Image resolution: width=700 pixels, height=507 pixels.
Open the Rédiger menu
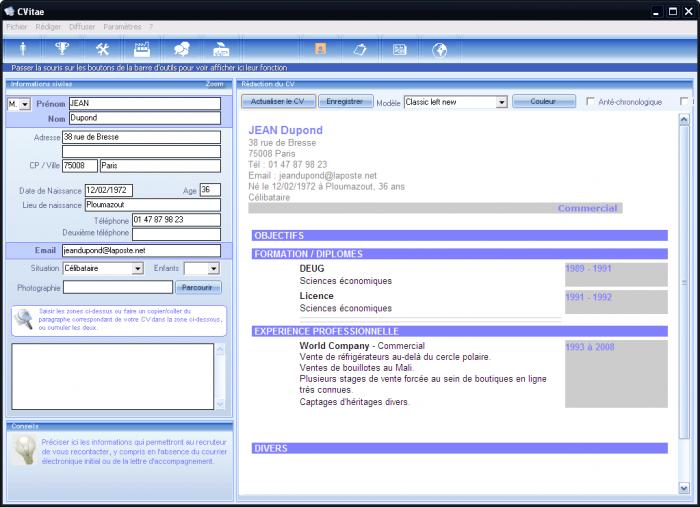[48, 26]
